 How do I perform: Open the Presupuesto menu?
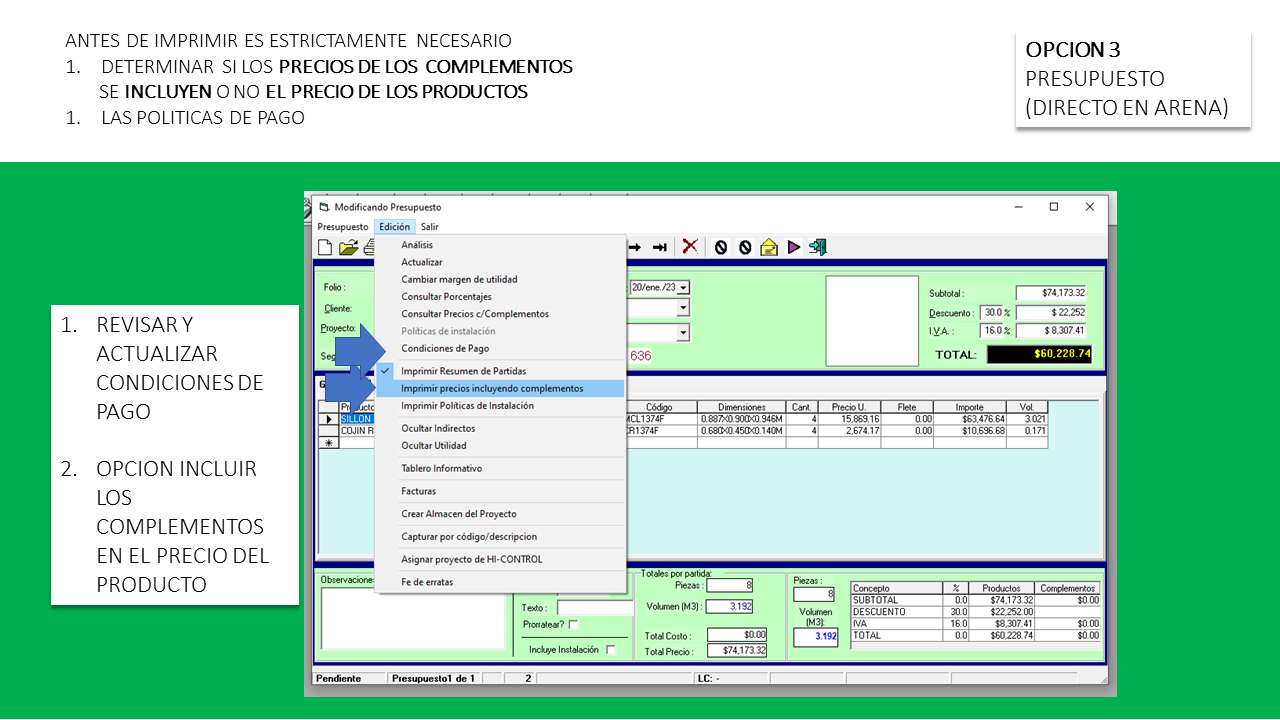coord(342,227)
